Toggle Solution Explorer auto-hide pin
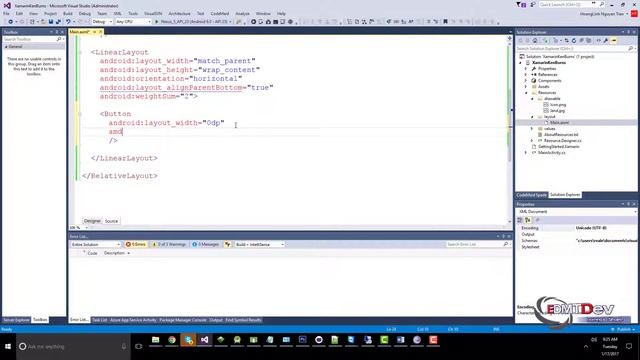The width and height of the screenshot is (640, 360). click(628, 32)
